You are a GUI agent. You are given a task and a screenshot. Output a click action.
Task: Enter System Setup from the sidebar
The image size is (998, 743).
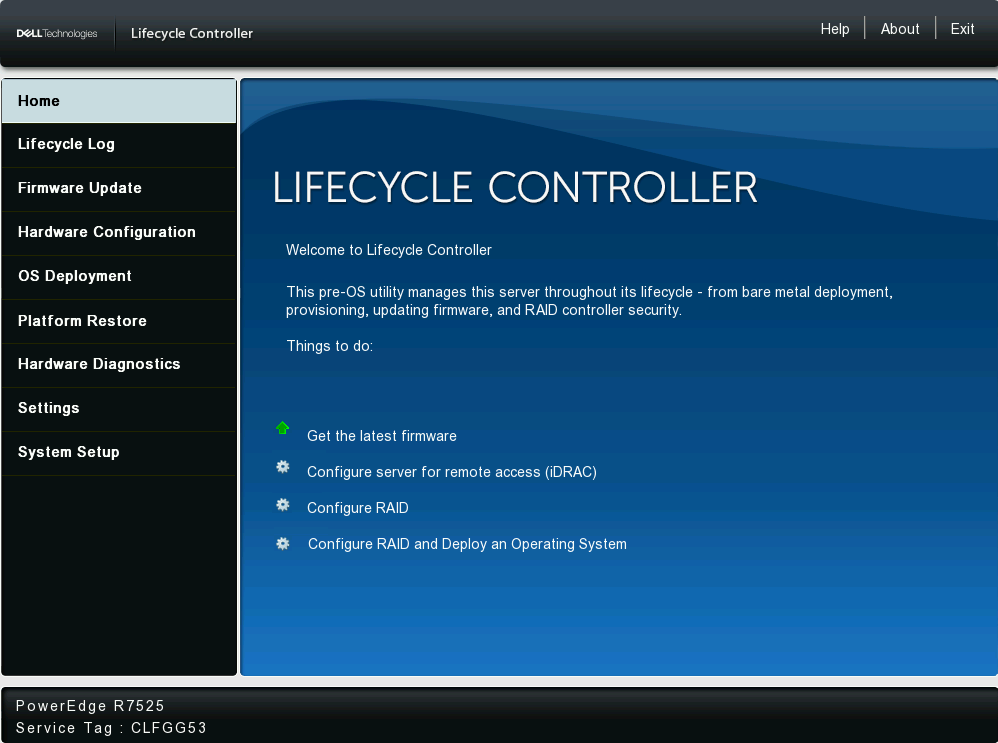pyautogui.click(x=68, y=452)
